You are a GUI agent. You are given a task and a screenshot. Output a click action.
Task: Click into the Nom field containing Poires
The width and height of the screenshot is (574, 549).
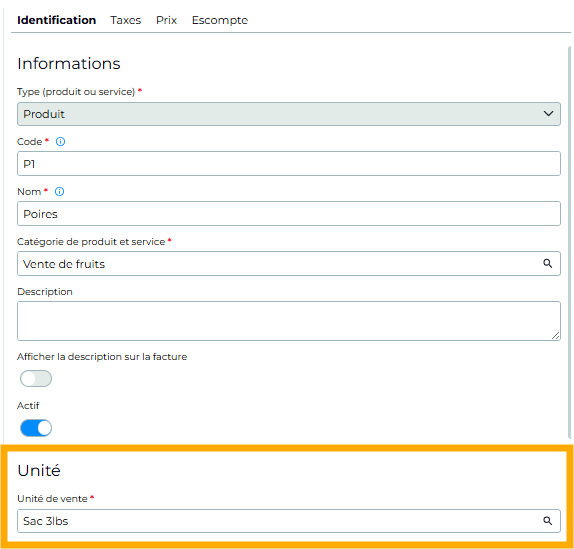click(289, 213)
